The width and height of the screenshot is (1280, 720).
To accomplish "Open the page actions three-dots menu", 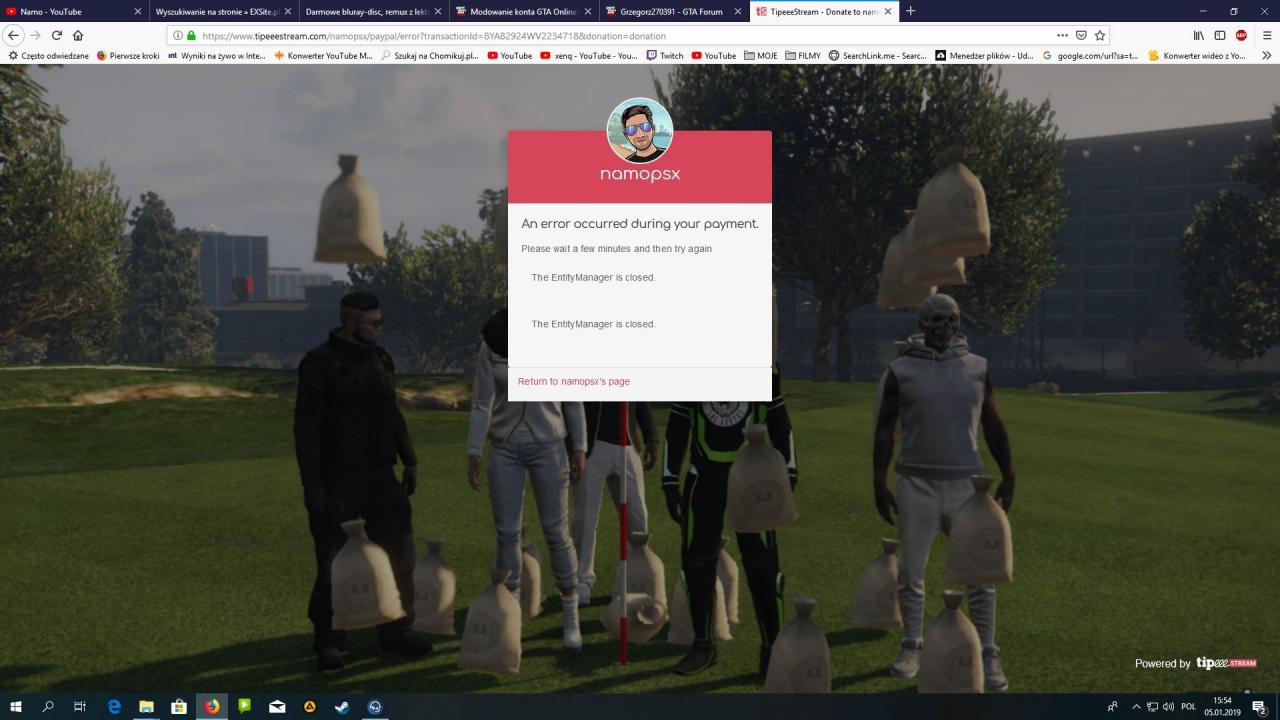I will [1062, 35].
